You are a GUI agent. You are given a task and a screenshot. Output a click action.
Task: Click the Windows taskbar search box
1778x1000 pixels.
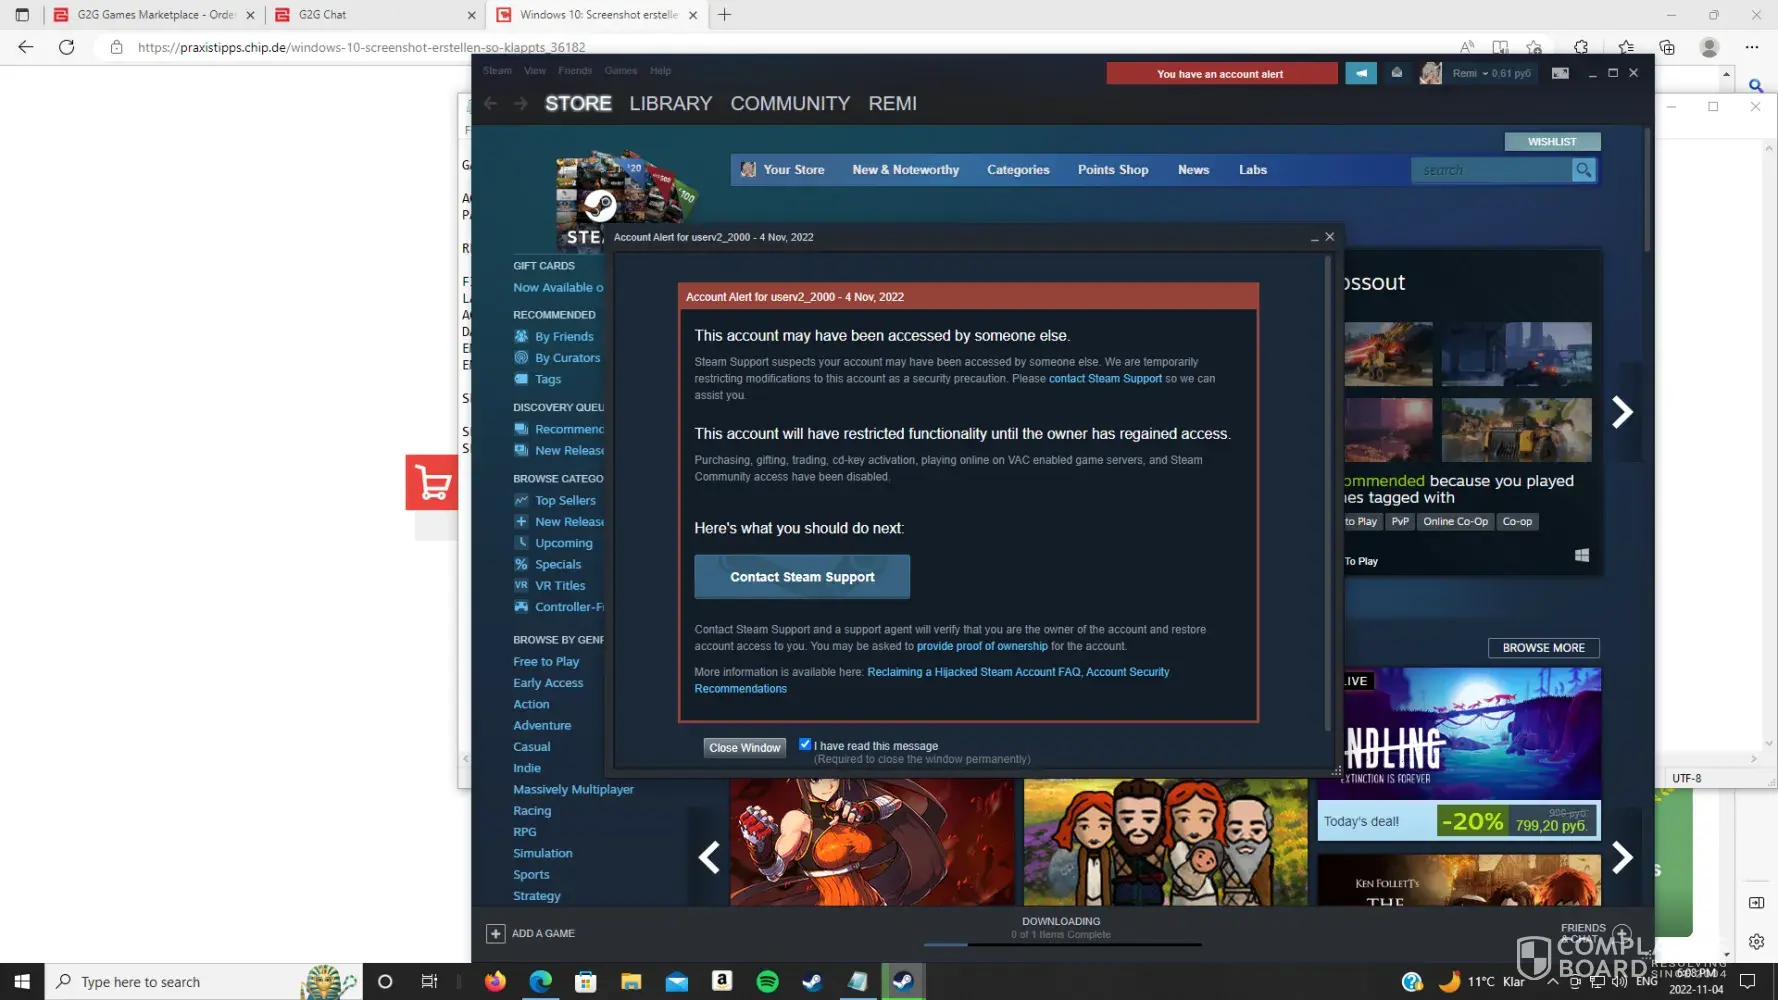click(203, 981)
